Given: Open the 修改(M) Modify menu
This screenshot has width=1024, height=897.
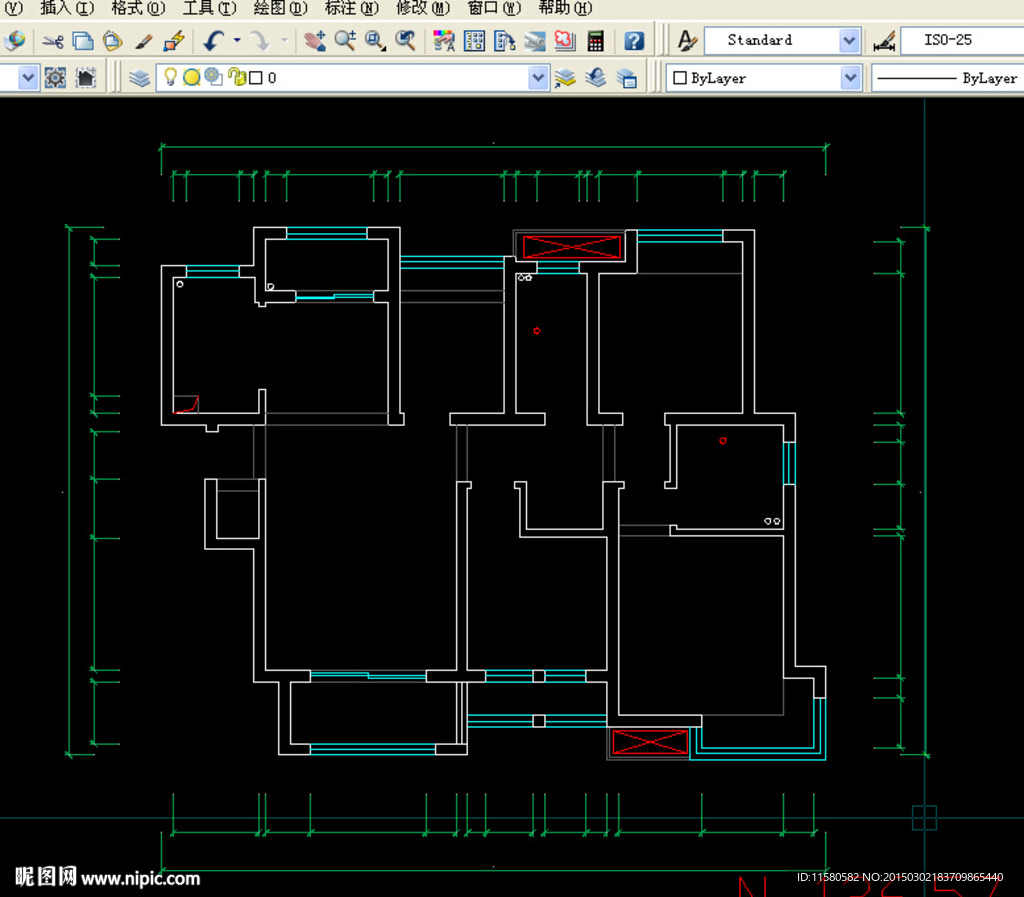Looking at the screenshot, I should coord(422,8).
